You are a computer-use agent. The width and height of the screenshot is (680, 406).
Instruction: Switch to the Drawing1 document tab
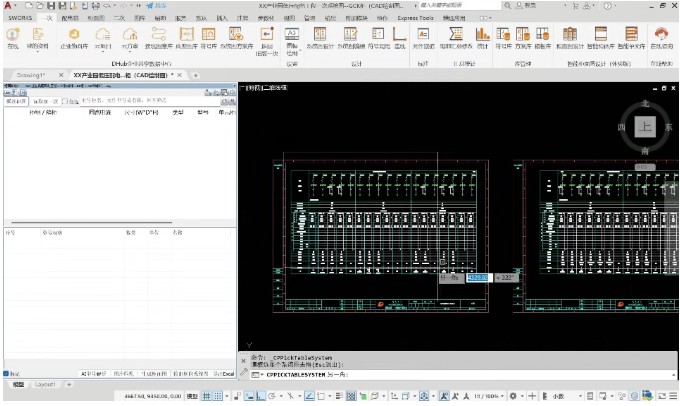(x=30, y=75)
